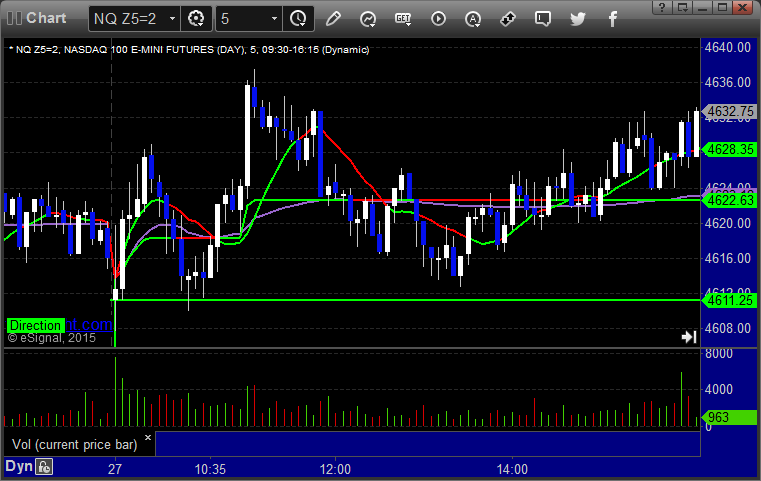Share chart via Facebook icon

point(612,19)
